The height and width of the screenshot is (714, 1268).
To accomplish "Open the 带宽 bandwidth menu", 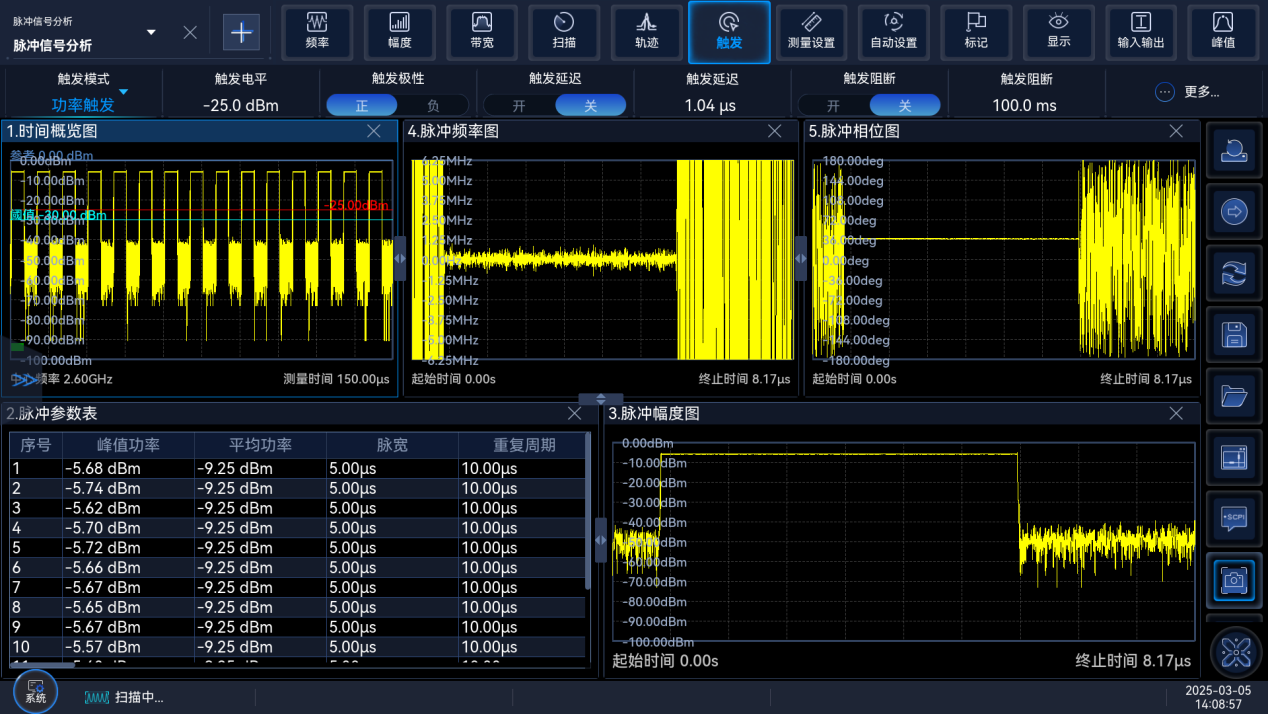I will coord(481,32).
